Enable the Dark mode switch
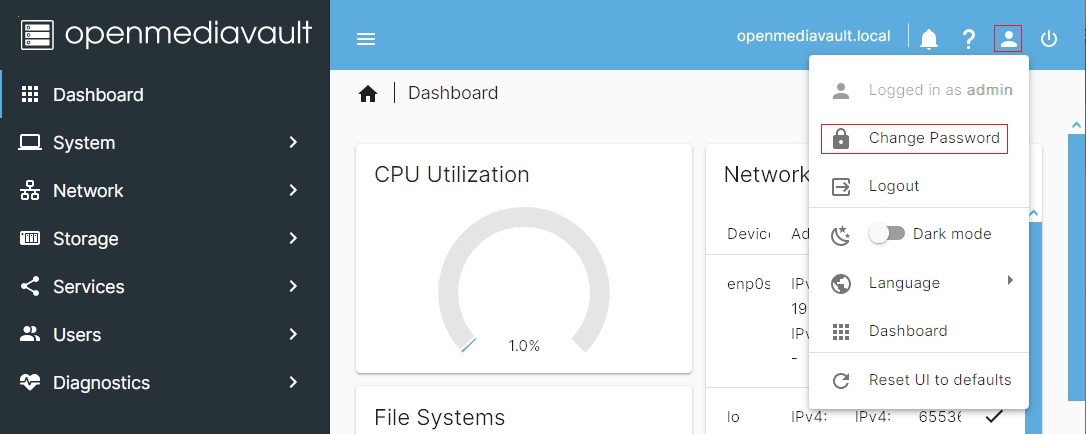This screenshot has height=434, width=1086. pyautogui.click(x=886, y=234)
